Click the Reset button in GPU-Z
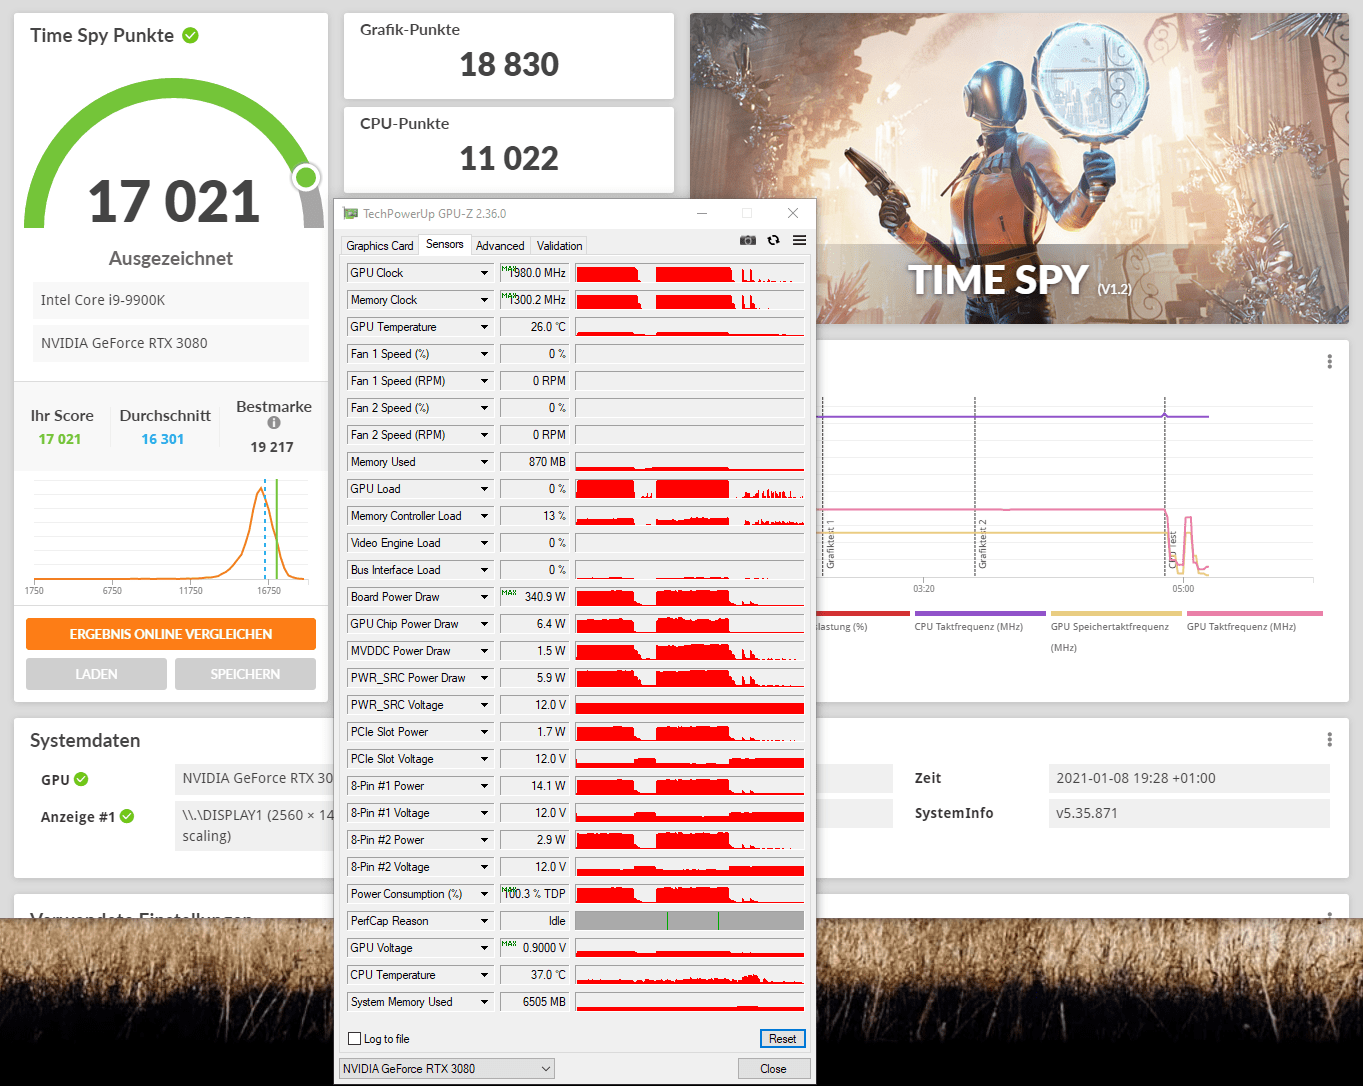The height and width of the screenshot is (1086, 1363). pos(782,1039)
